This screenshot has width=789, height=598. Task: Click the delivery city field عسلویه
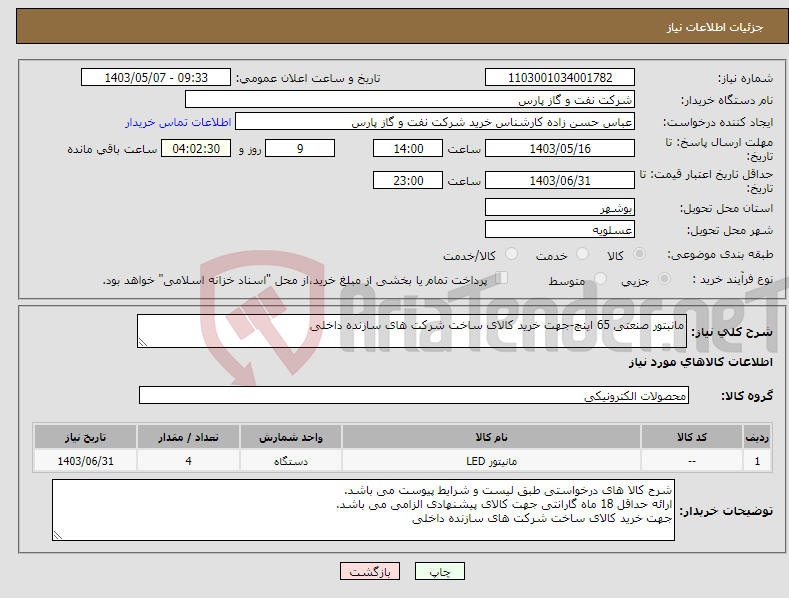[560, 230]
